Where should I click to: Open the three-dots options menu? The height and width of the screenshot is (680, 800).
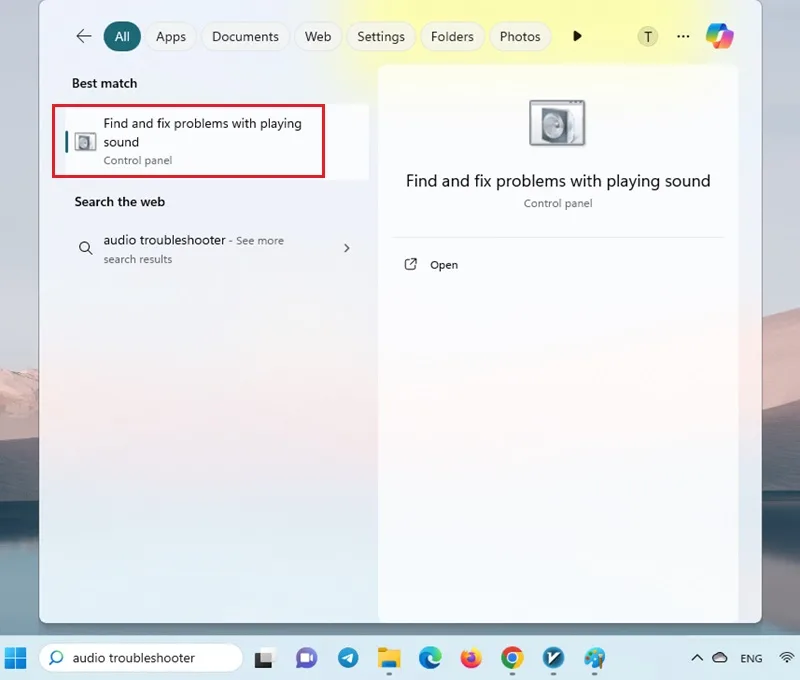683,36
